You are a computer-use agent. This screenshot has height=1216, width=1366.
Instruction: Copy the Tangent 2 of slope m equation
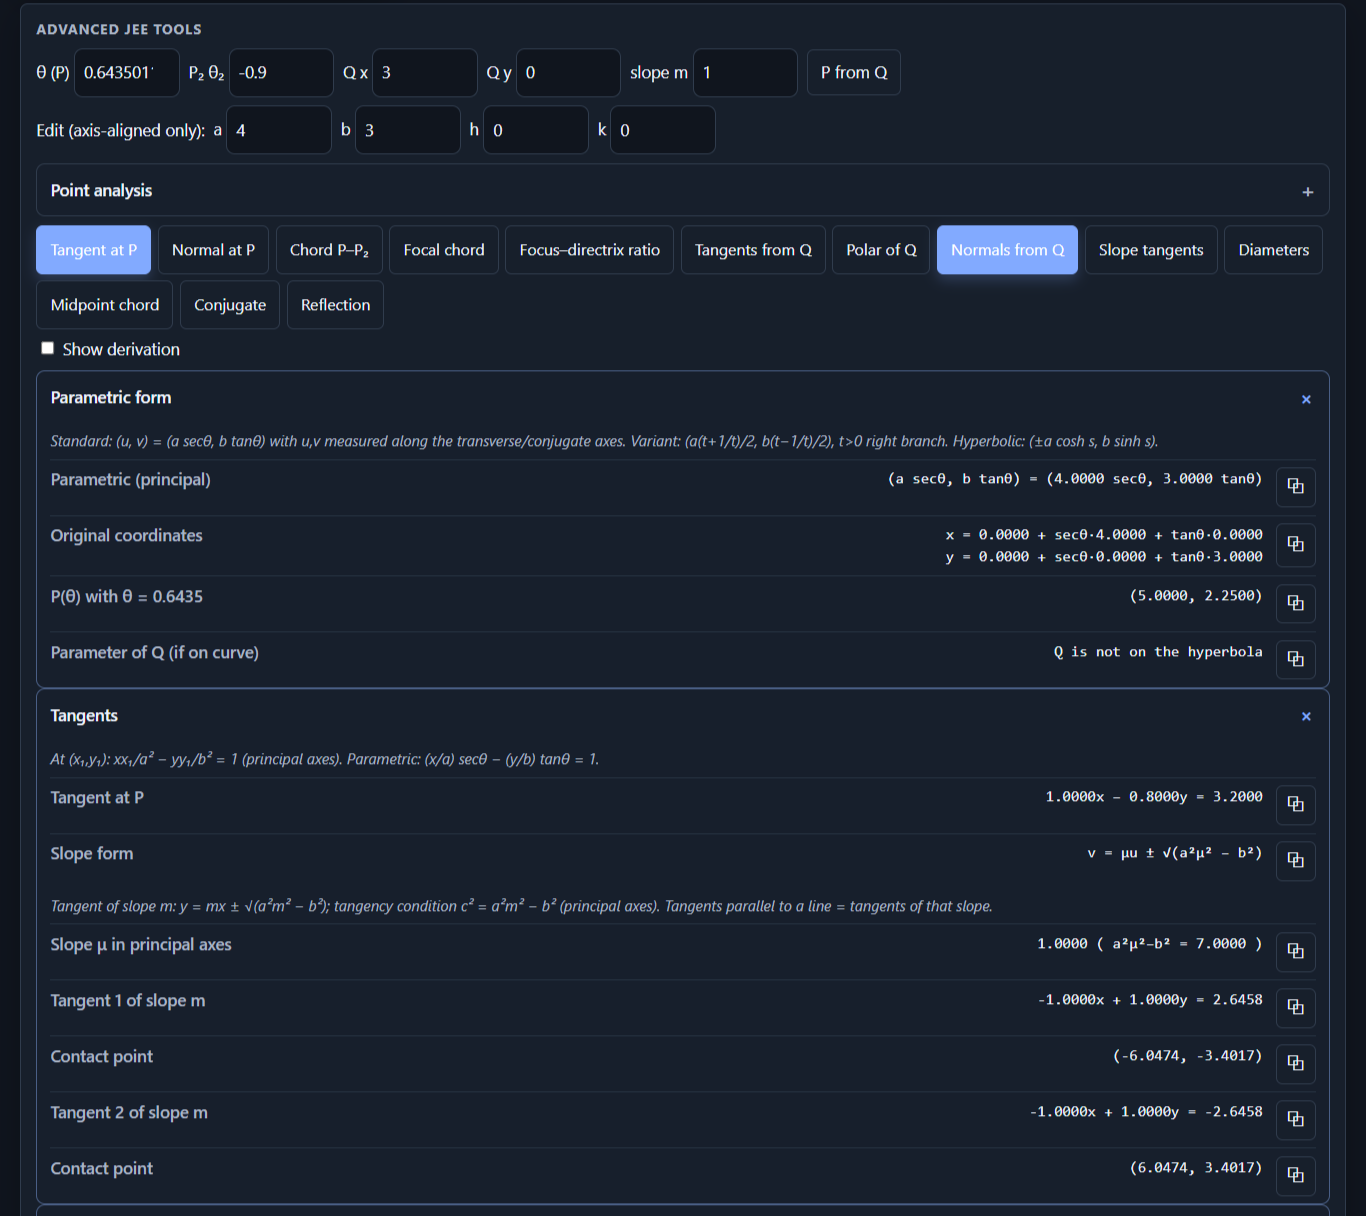click(x=1295, y=1120)
